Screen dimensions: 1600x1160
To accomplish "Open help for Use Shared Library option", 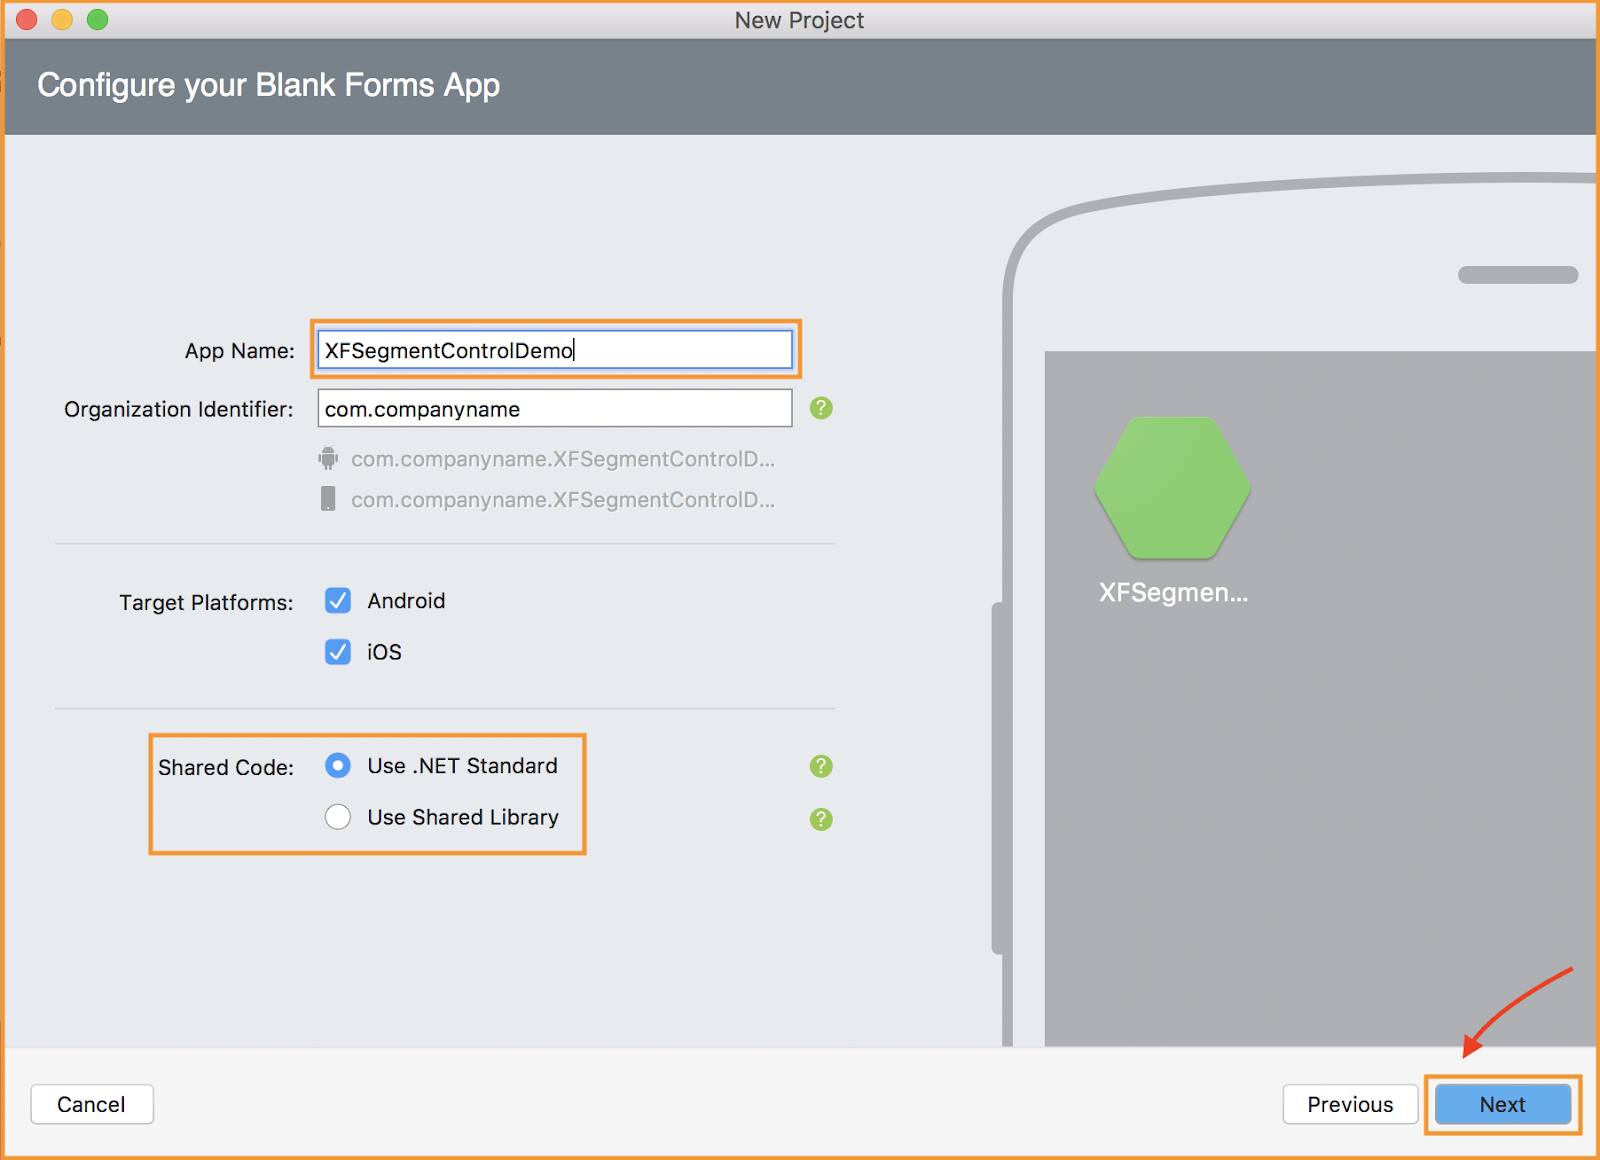I will tap(820, 819).
